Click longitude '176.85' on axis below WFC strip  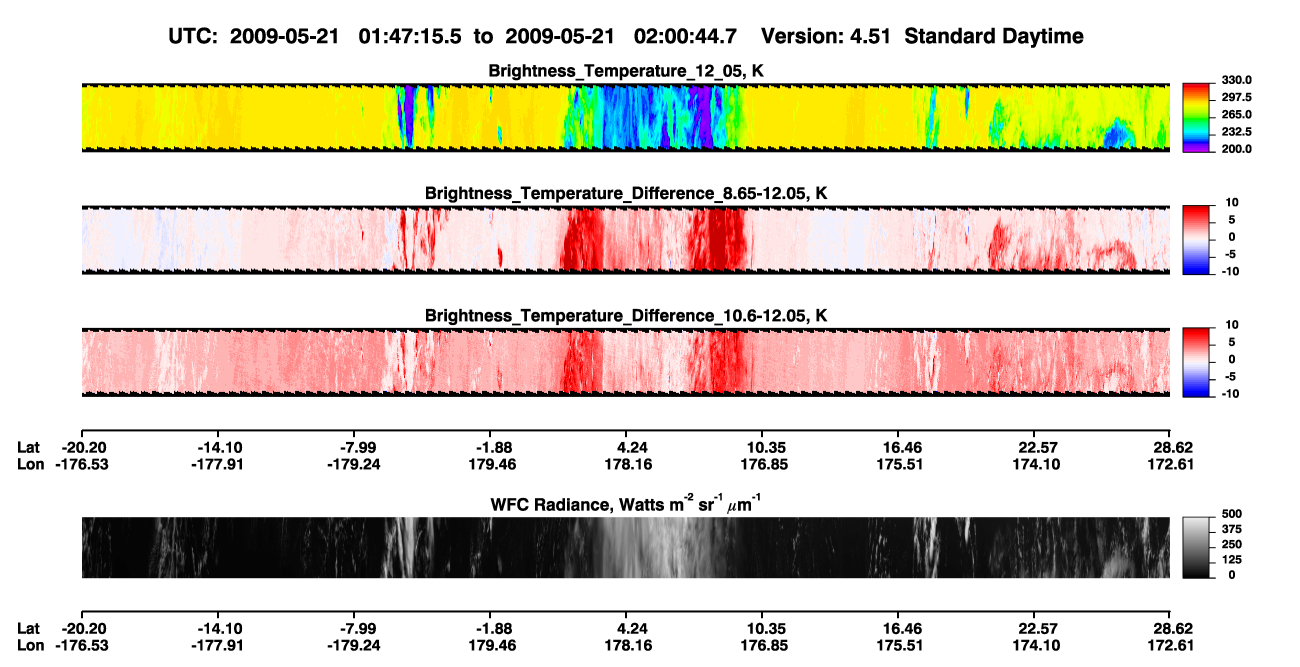pyautogui.click(x=762, y=646)
